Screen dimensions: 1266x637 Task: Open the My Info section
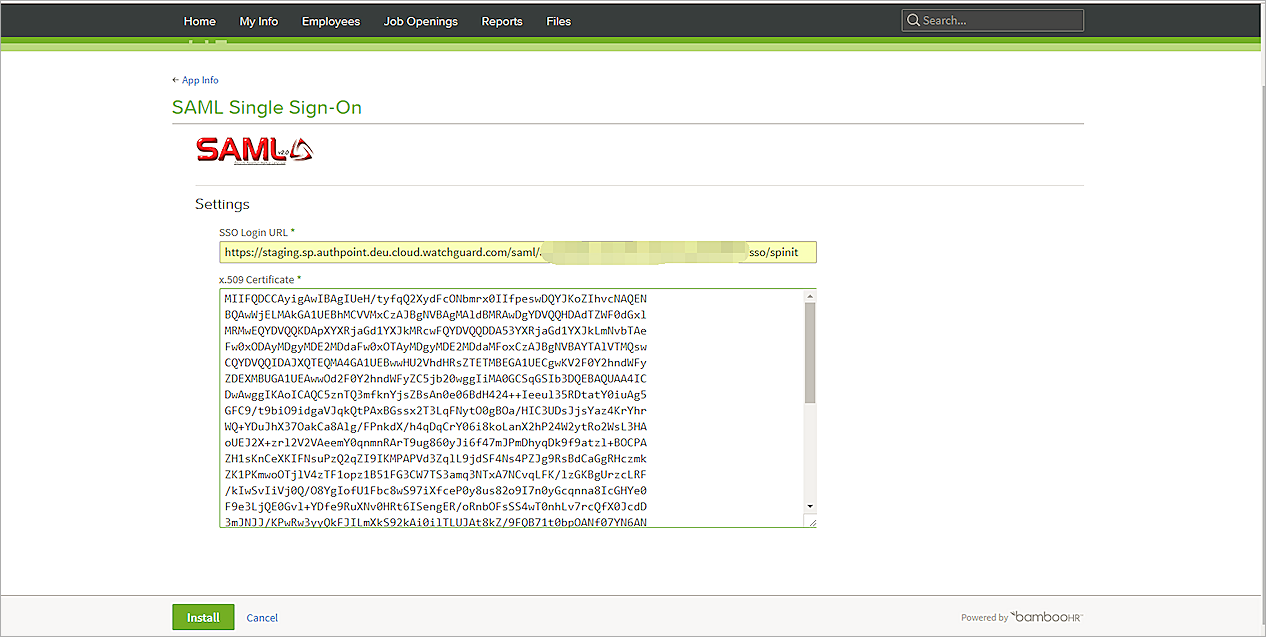259,21
